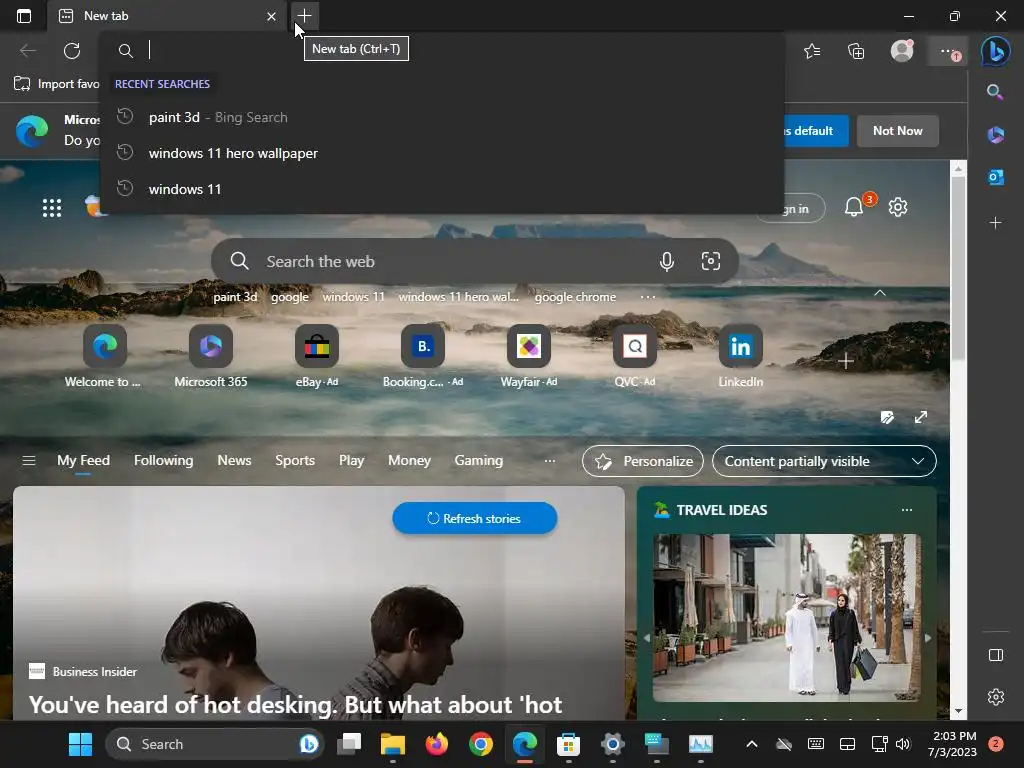Edit background with pencil image icon
The width and height of the screenshot is (1024, 768).
click(887, 417)
